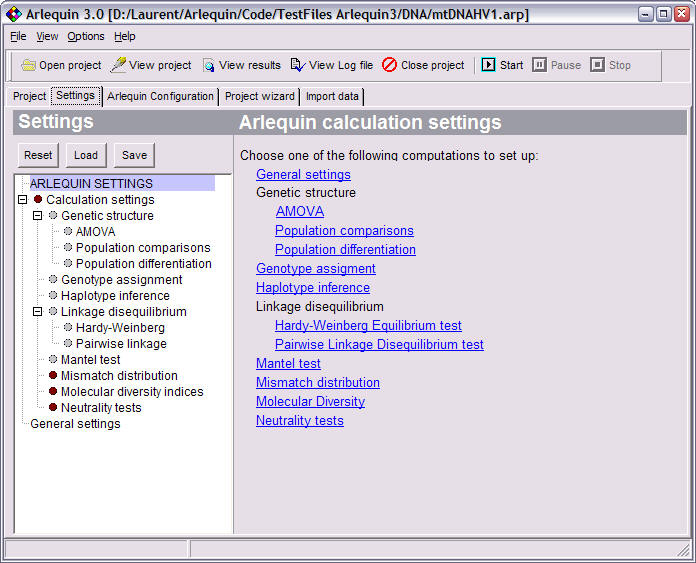Click the Start play icon

click(x=488, y=65)
